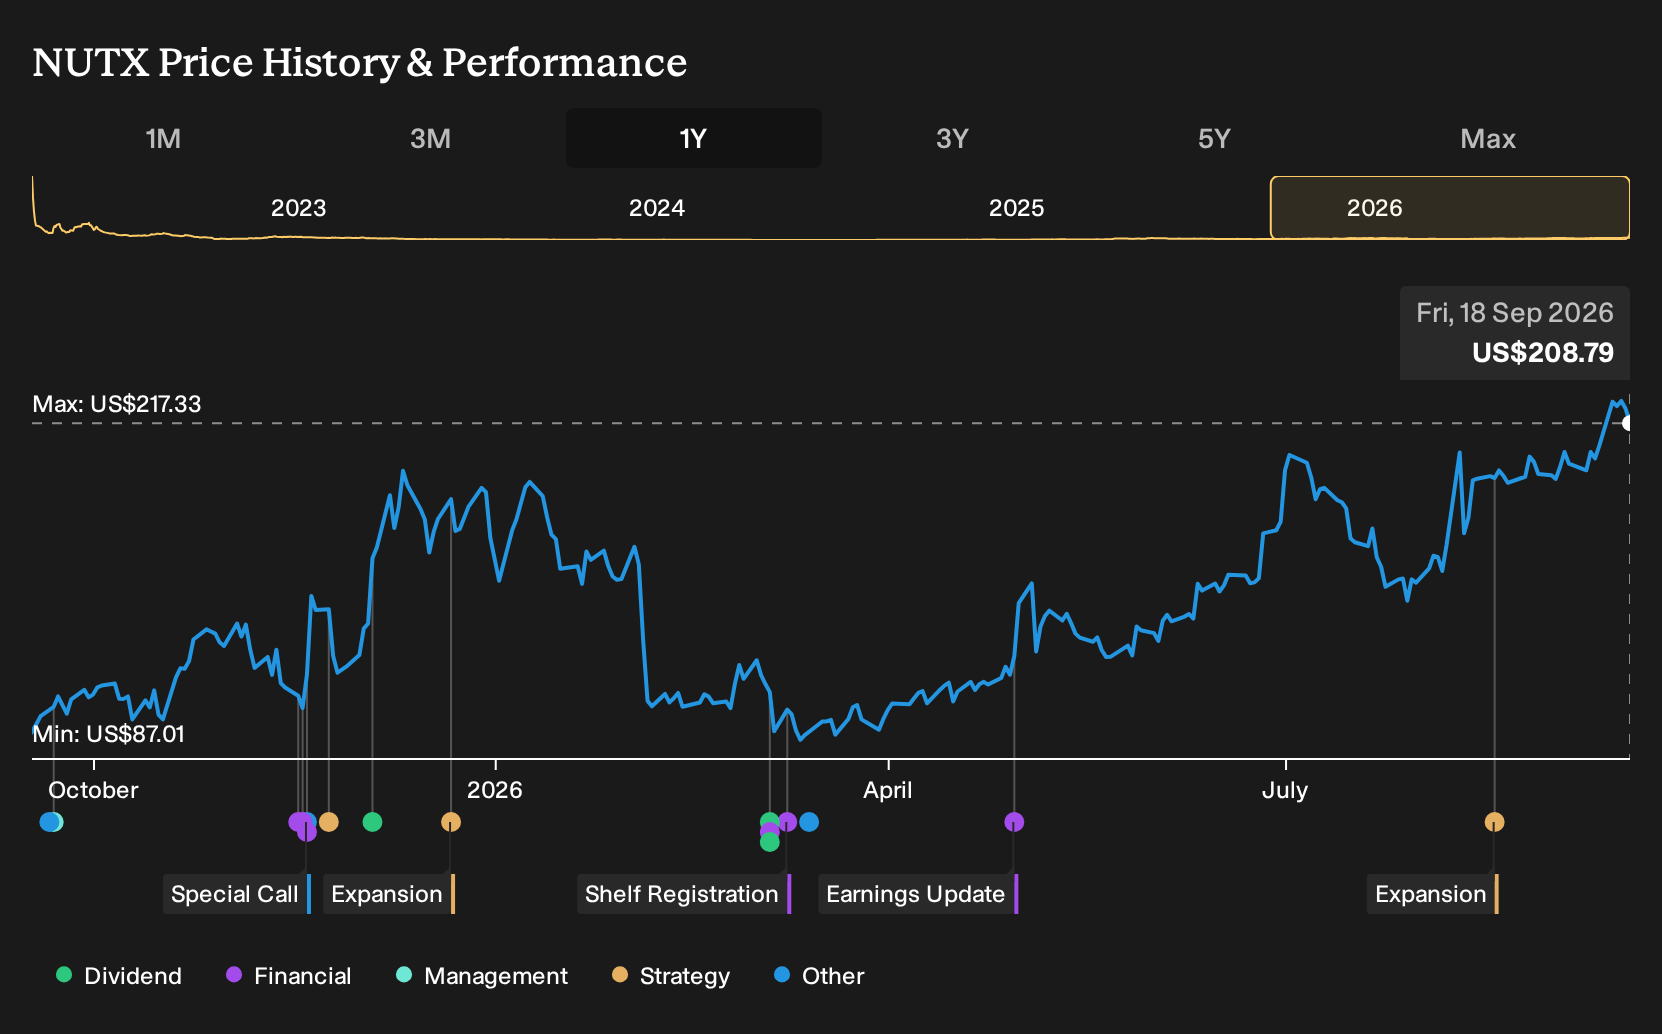
Task: Jump to 2023 in overview timeline
Action: [298, 208]
